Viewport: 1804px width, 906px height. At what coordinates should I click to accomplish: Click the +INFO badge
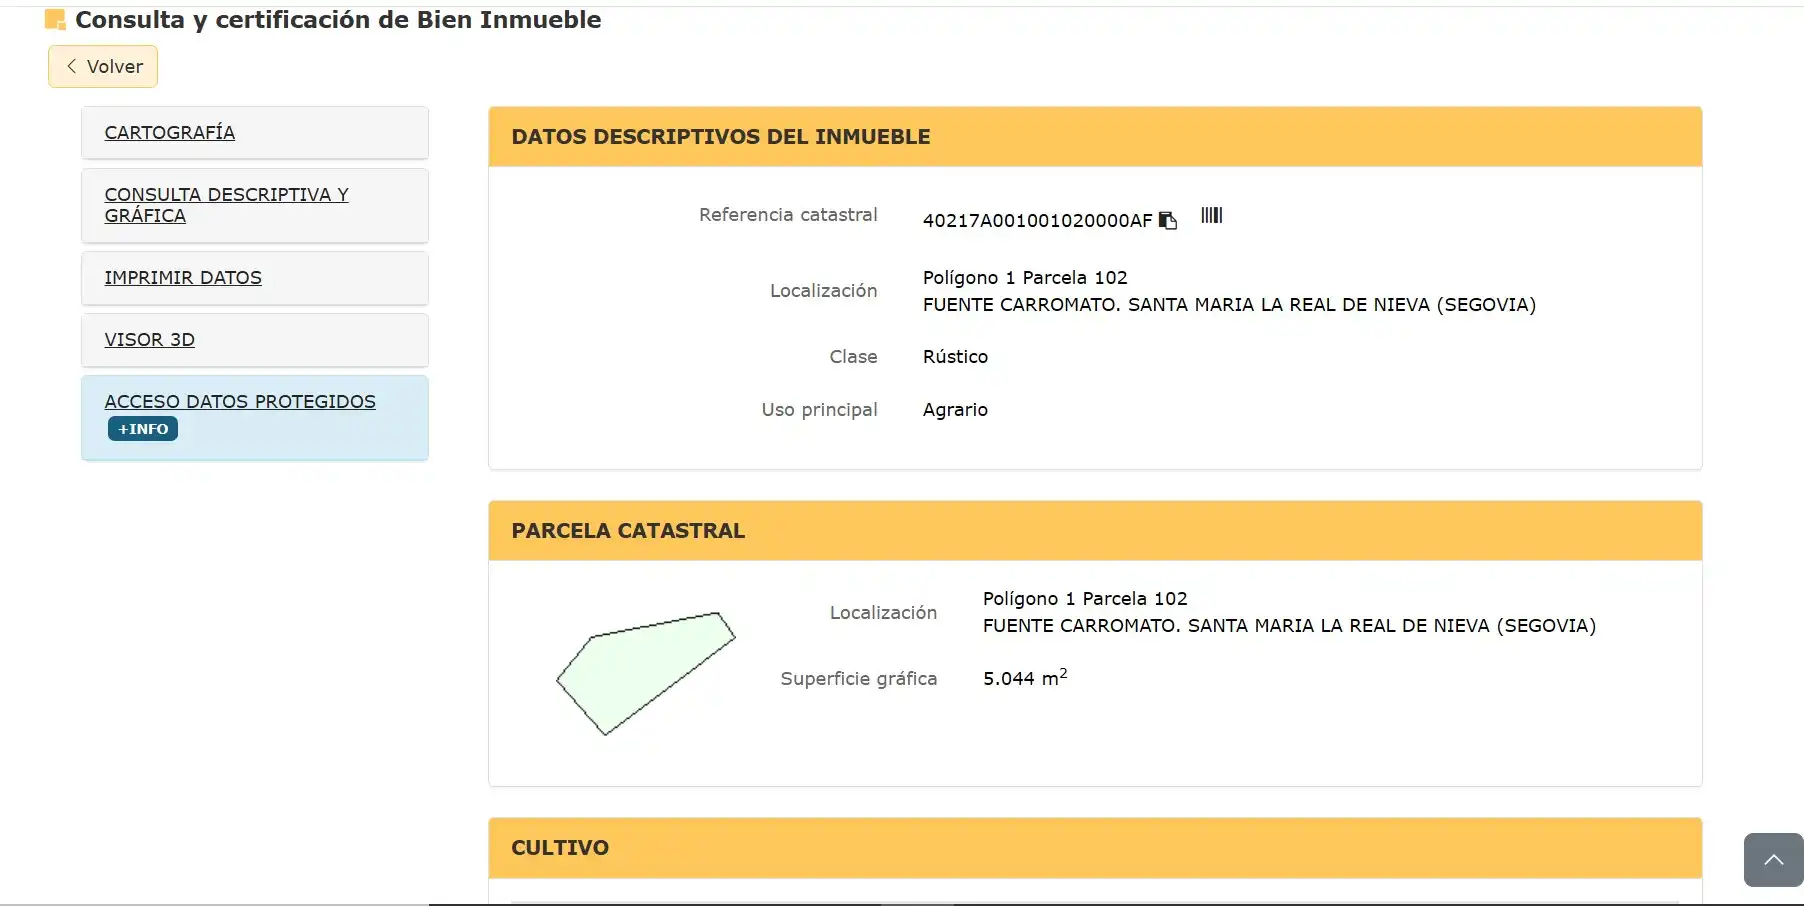point(143,429)
